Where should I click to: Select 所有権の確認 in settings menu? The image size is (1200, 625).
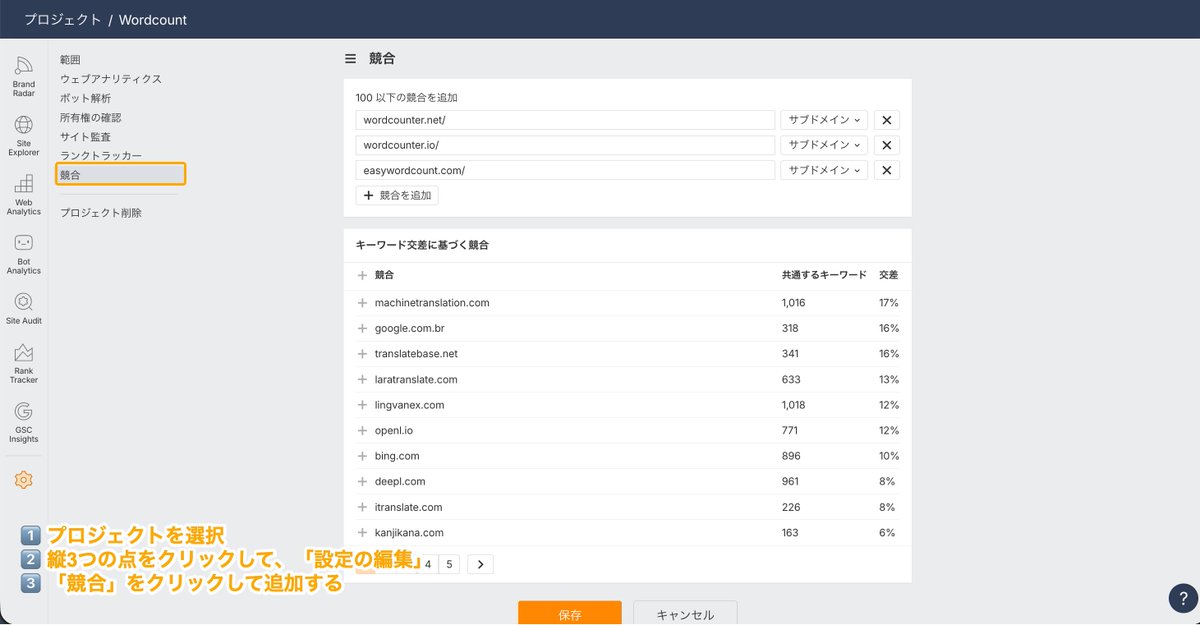(91, 117)
